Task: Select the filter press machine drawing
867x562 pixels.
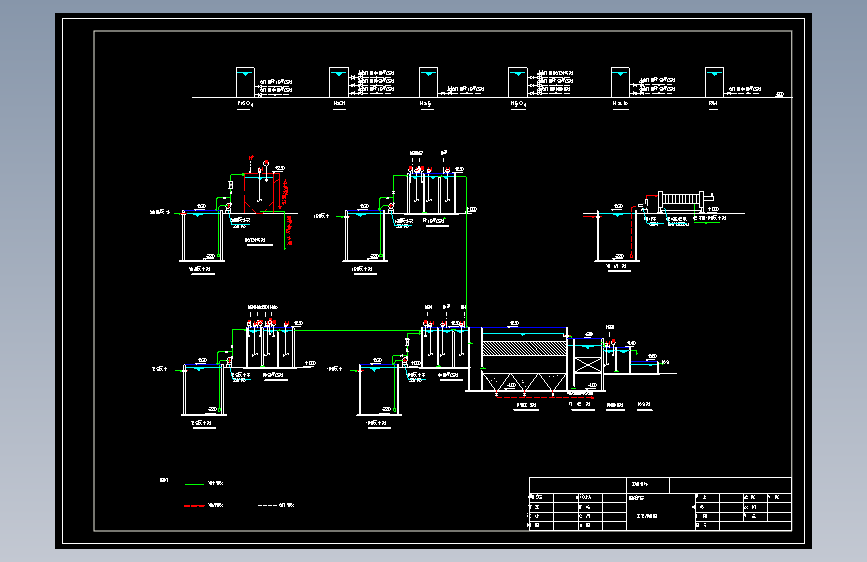Action: pos(685,200)
